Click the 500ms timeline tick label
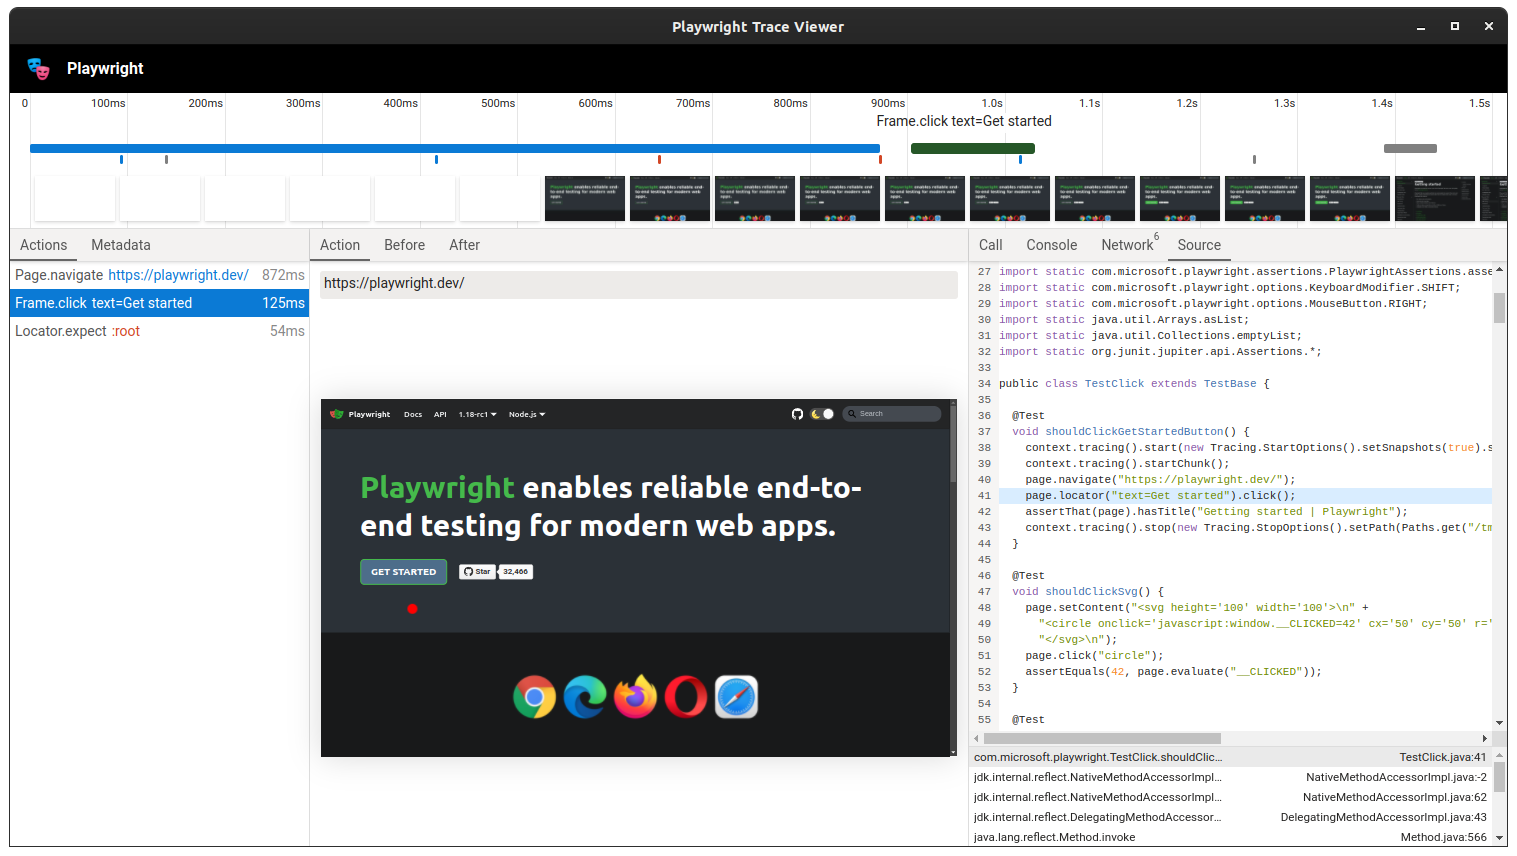1517x856 pixels. coord(498,103)
